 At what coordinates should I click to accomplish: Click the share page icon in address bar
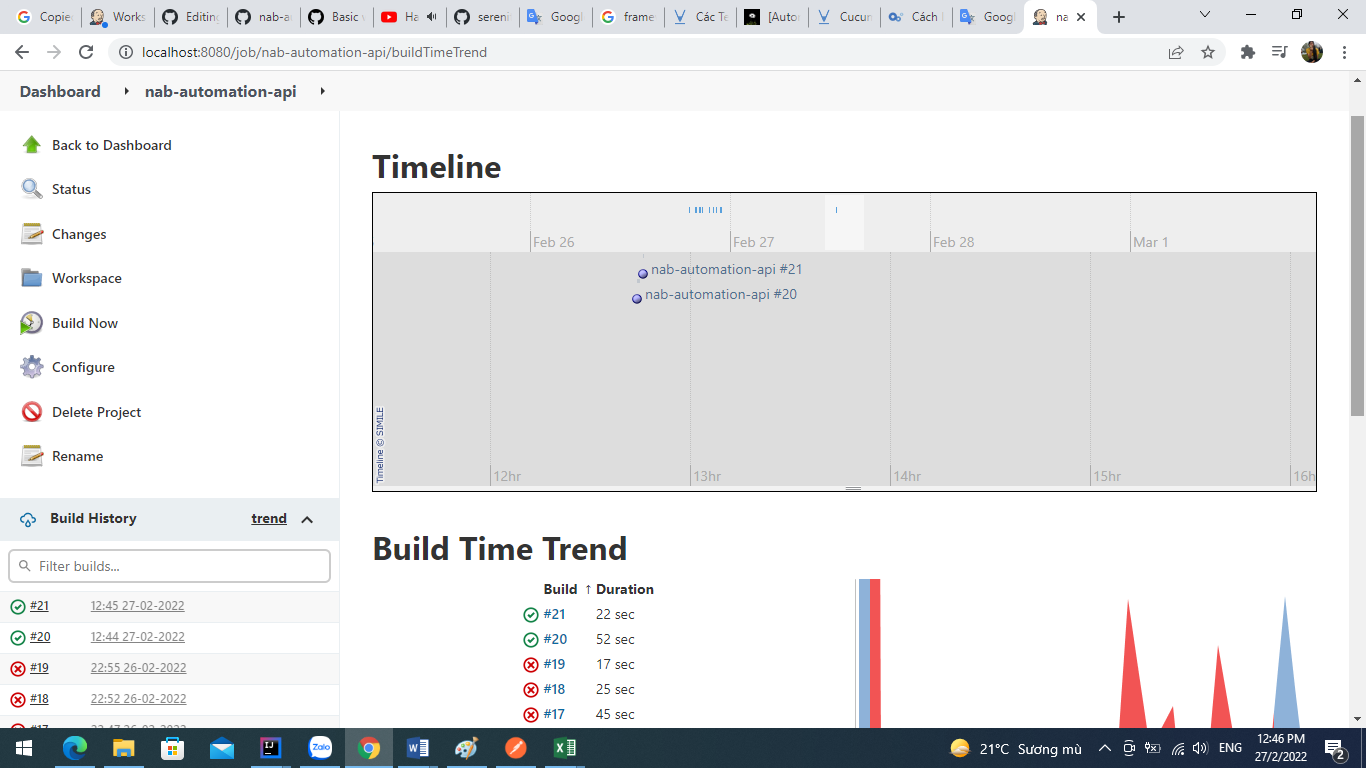click(1176, 52)
